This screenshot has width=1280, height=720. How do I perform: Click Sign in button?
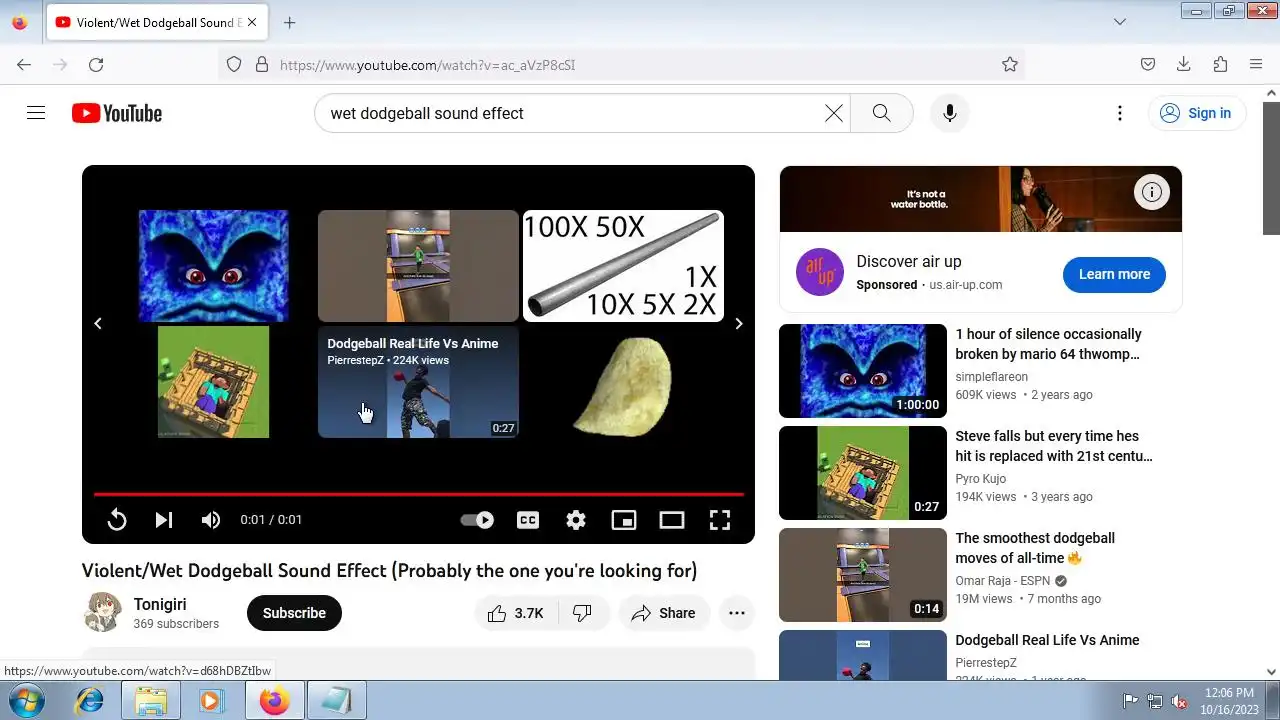click(1196, 113)
